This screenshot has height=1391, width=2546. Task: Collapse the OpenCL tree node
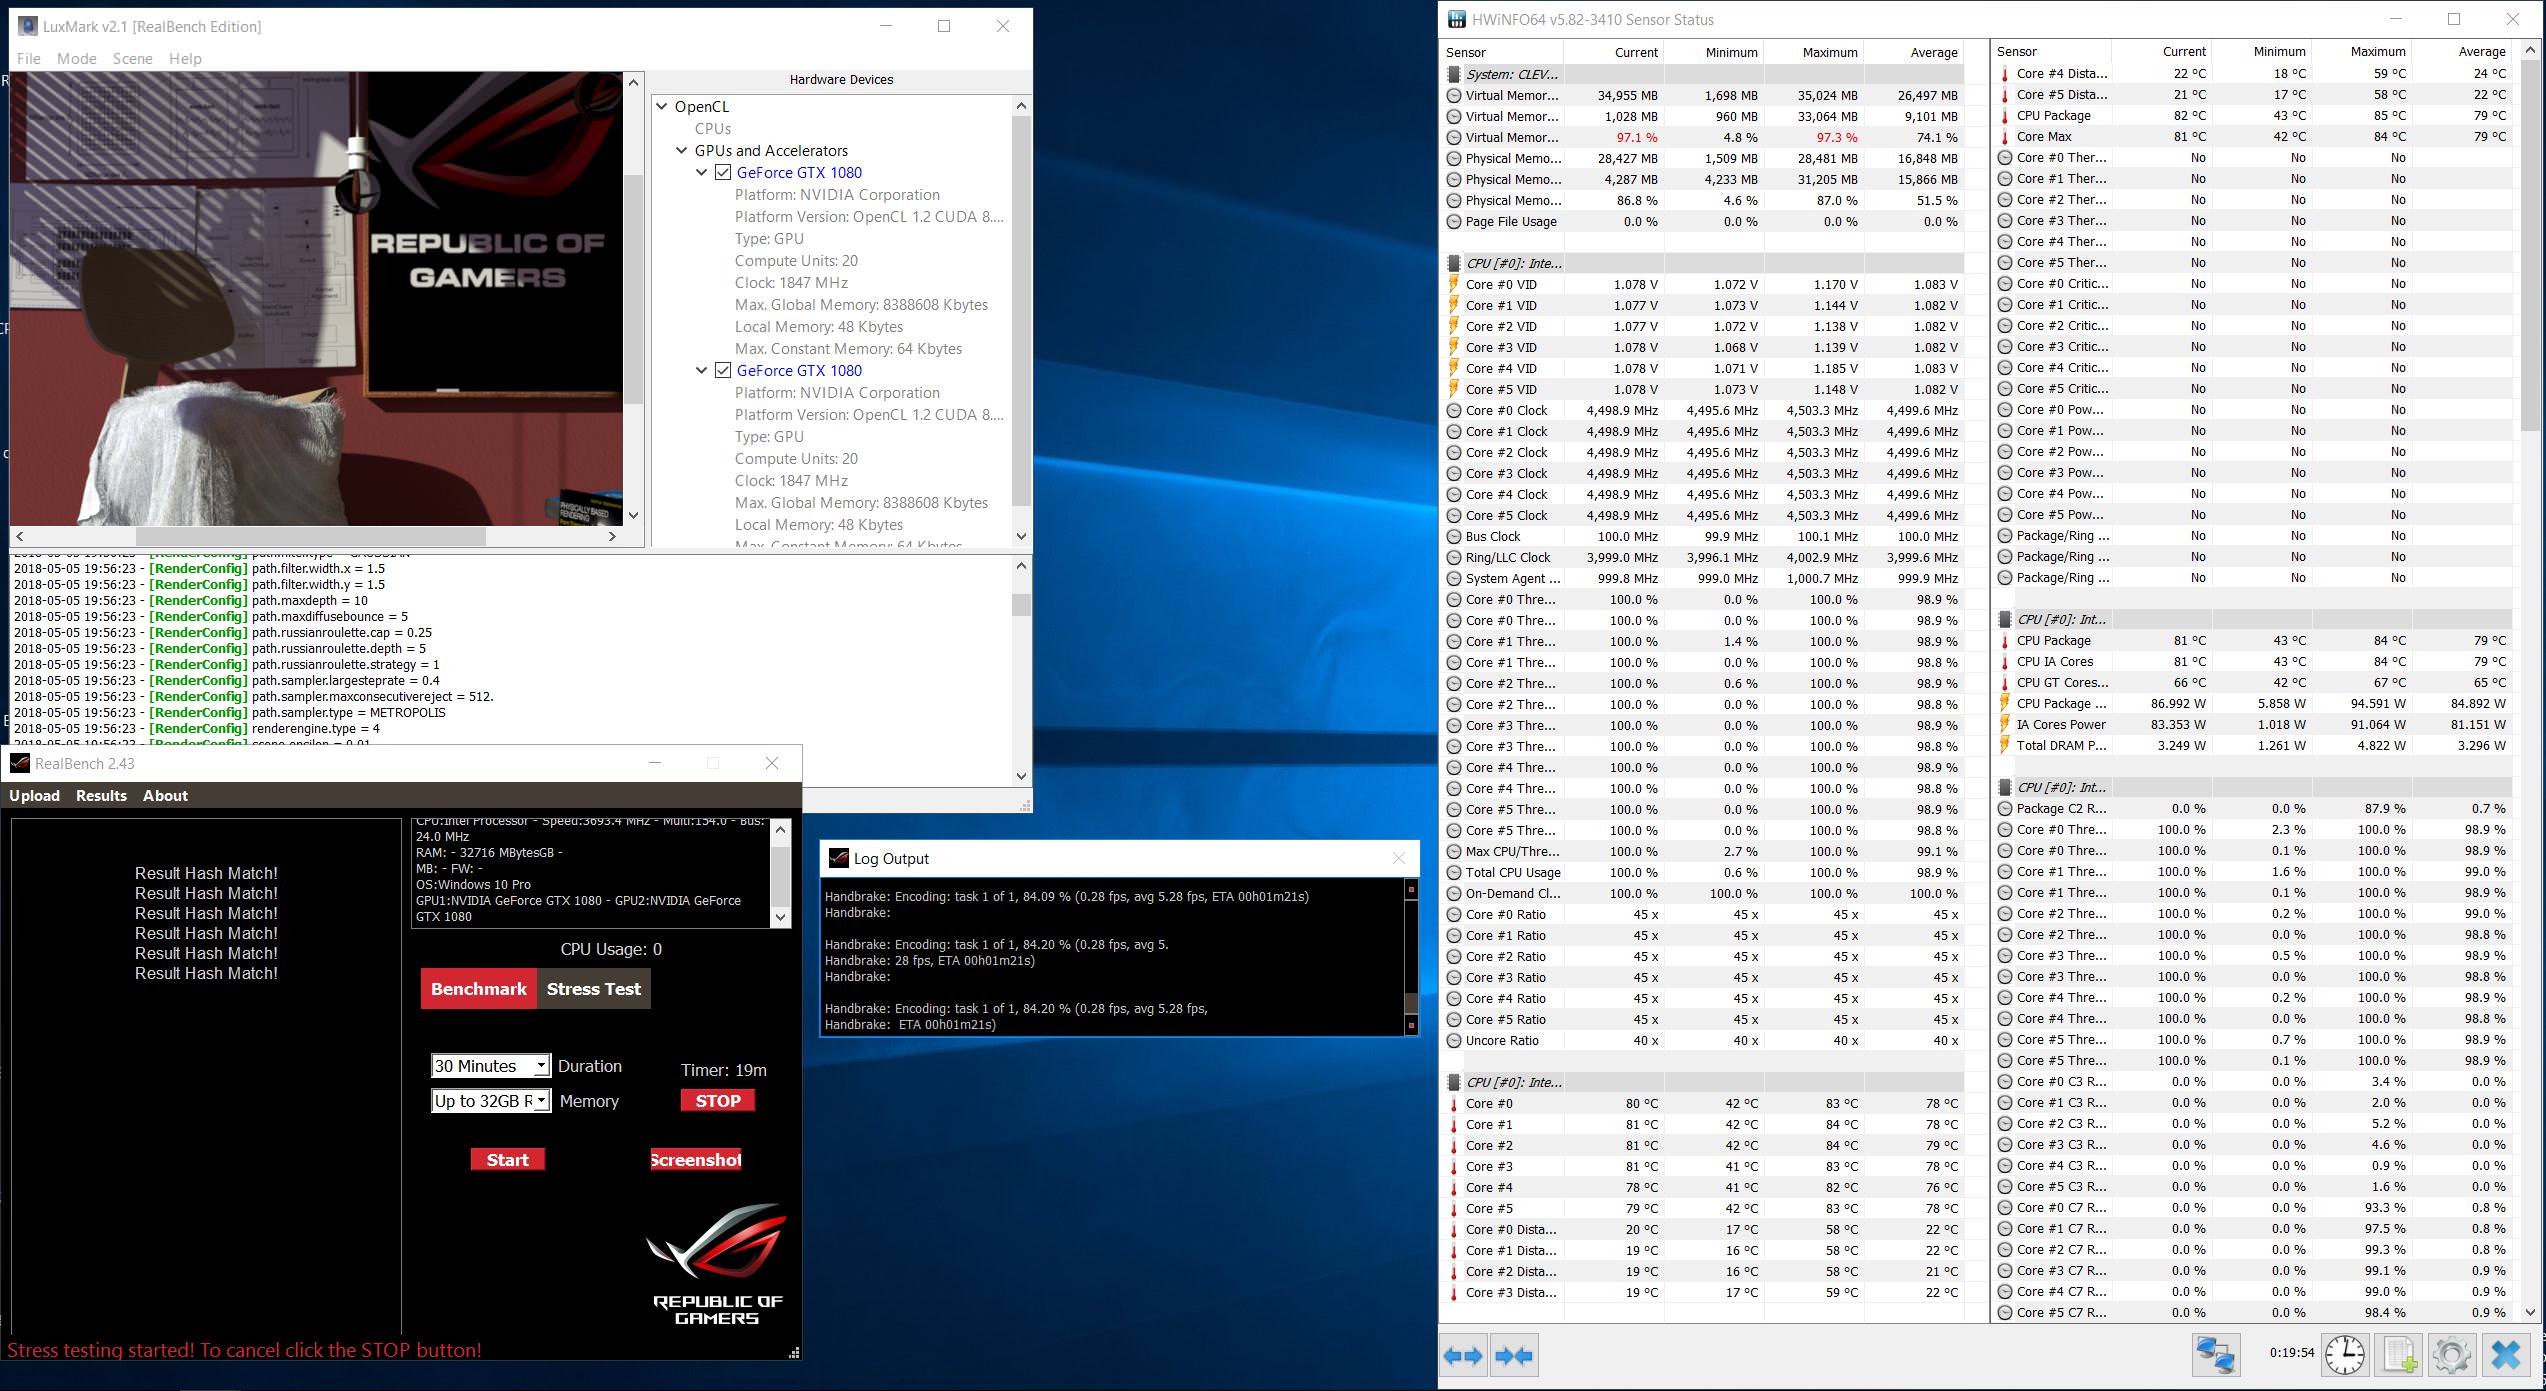pos(662,106)
